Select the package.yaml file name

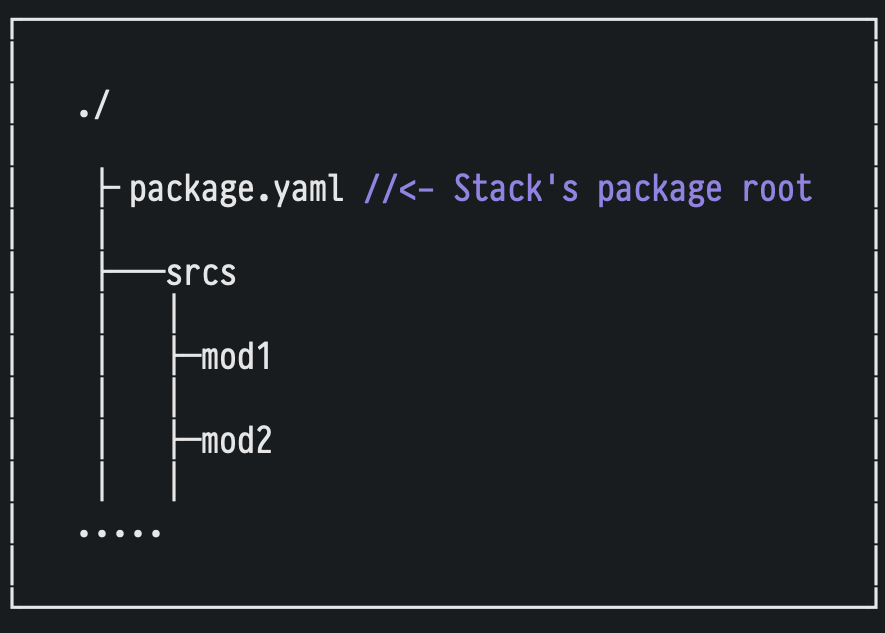236,189
